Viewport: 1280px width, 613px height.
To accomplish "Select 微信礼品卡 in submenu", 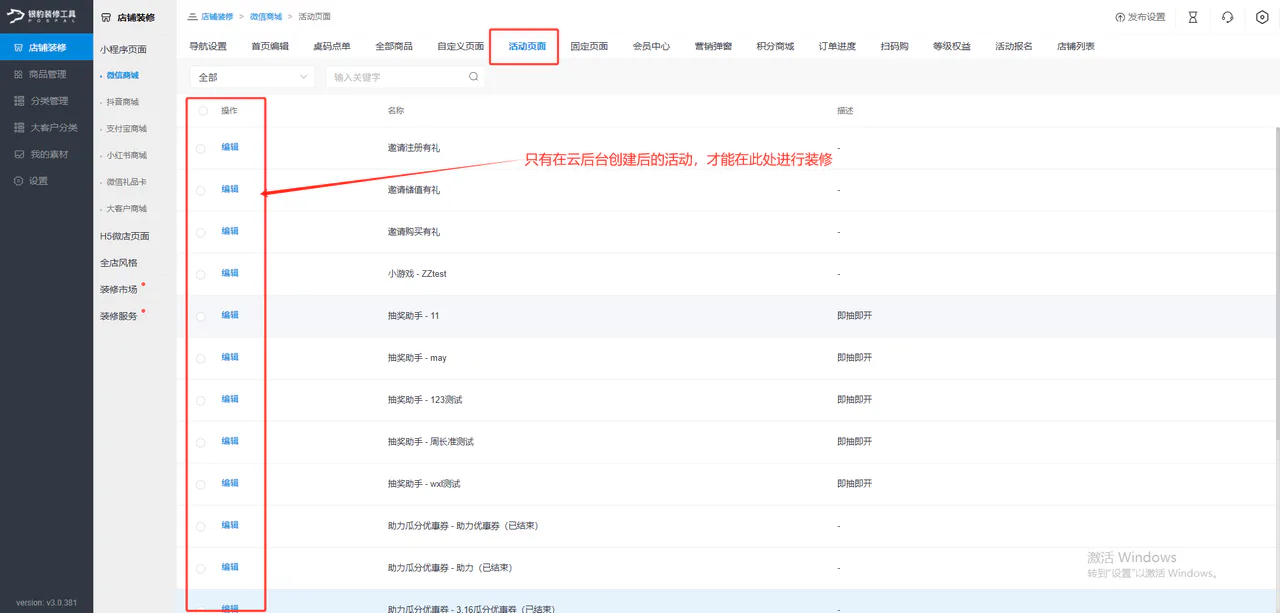I will 127,182.
